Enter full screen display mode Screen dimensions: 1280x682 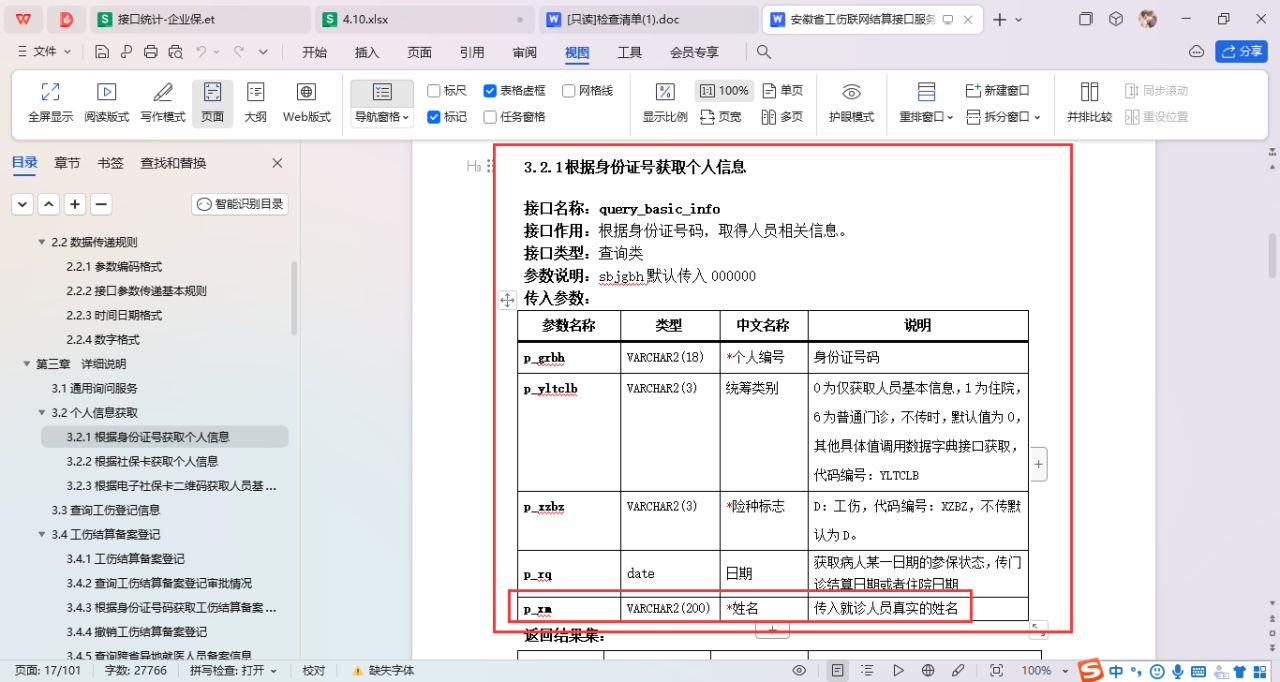click(50, 103)
